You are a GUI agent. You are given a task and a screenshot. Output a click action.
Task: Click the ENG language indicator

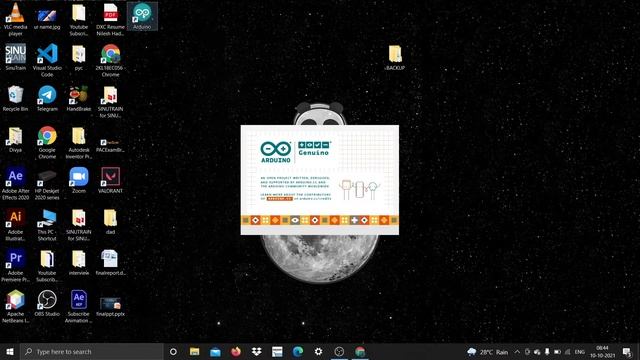(580, 352)
